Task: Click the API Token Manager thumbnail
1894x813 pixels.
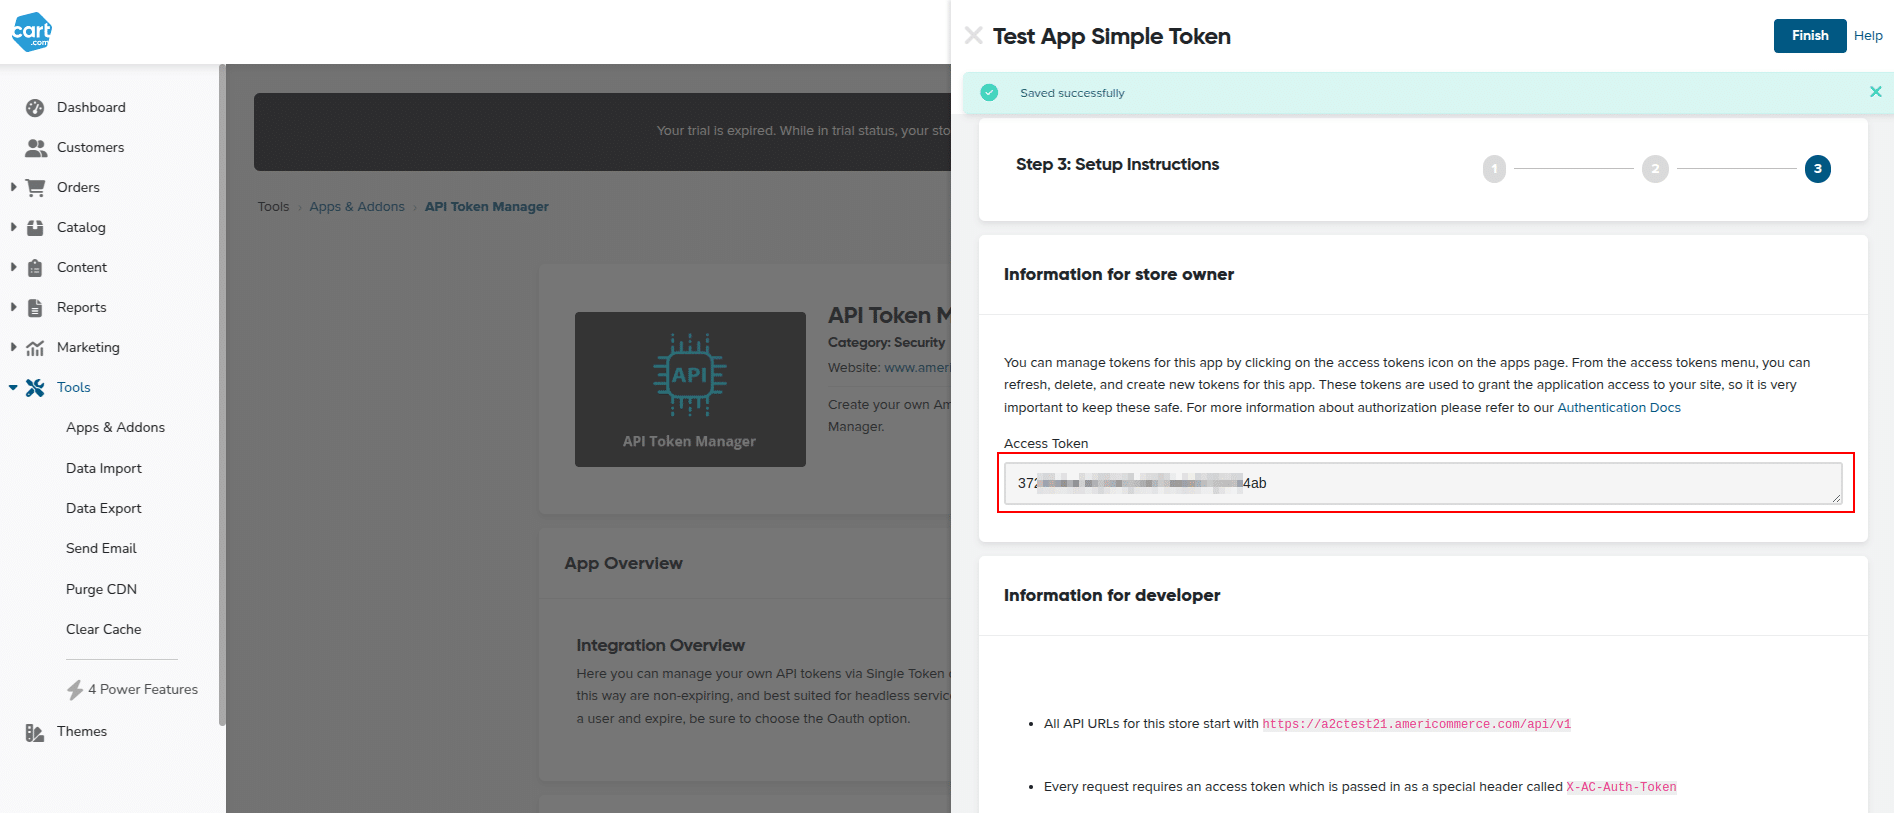Action: pyautogui.click(x=690, y=389)
